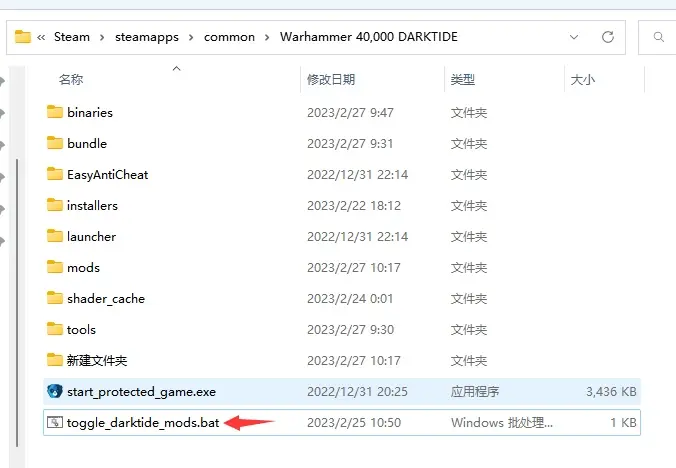
Task: Click the start_protected_game.exe application icon
Action: tap(55, 391)
